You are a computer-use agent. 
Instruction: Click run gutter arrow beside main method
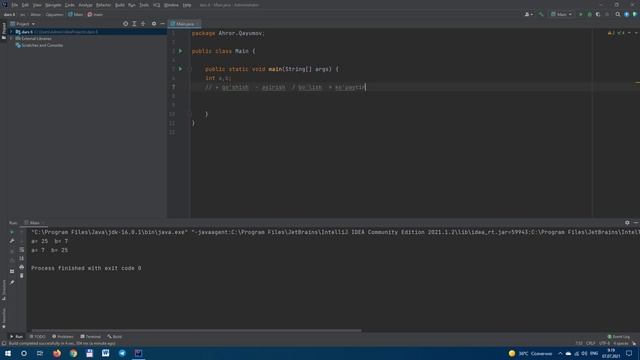tap(180, 69)
